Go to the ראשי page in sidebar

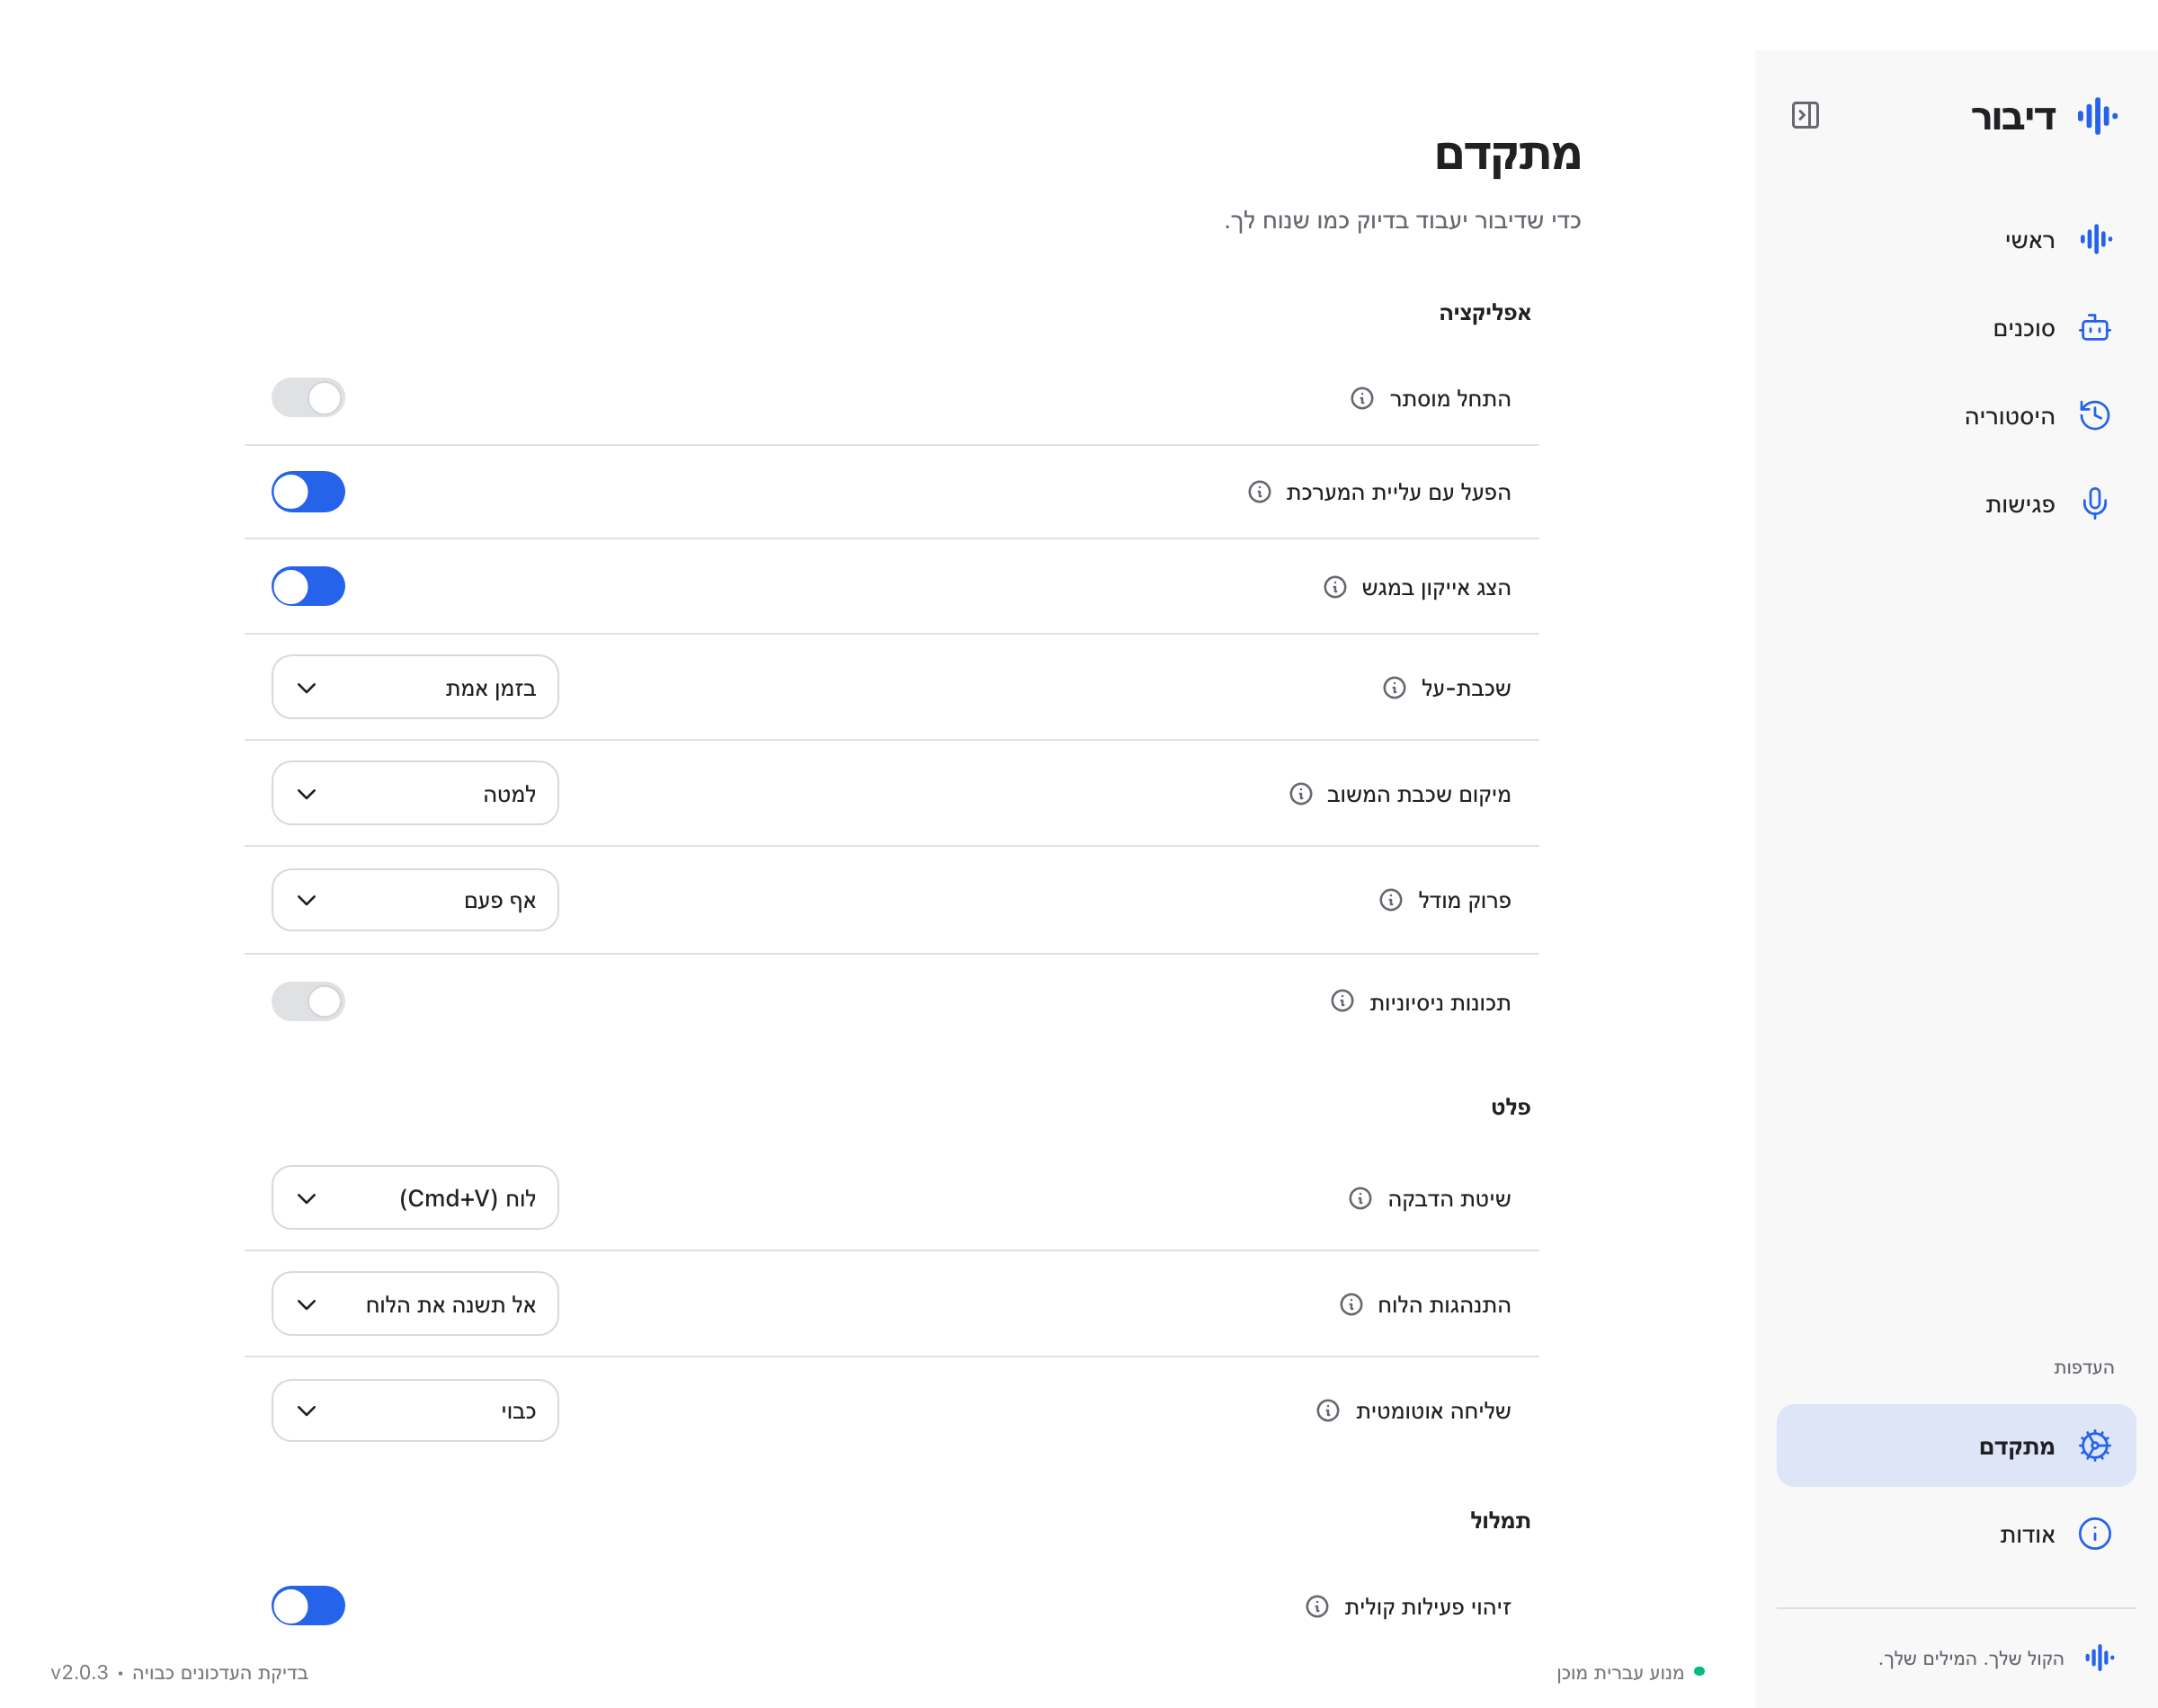pyautogui.click(x=1956, y=240)
